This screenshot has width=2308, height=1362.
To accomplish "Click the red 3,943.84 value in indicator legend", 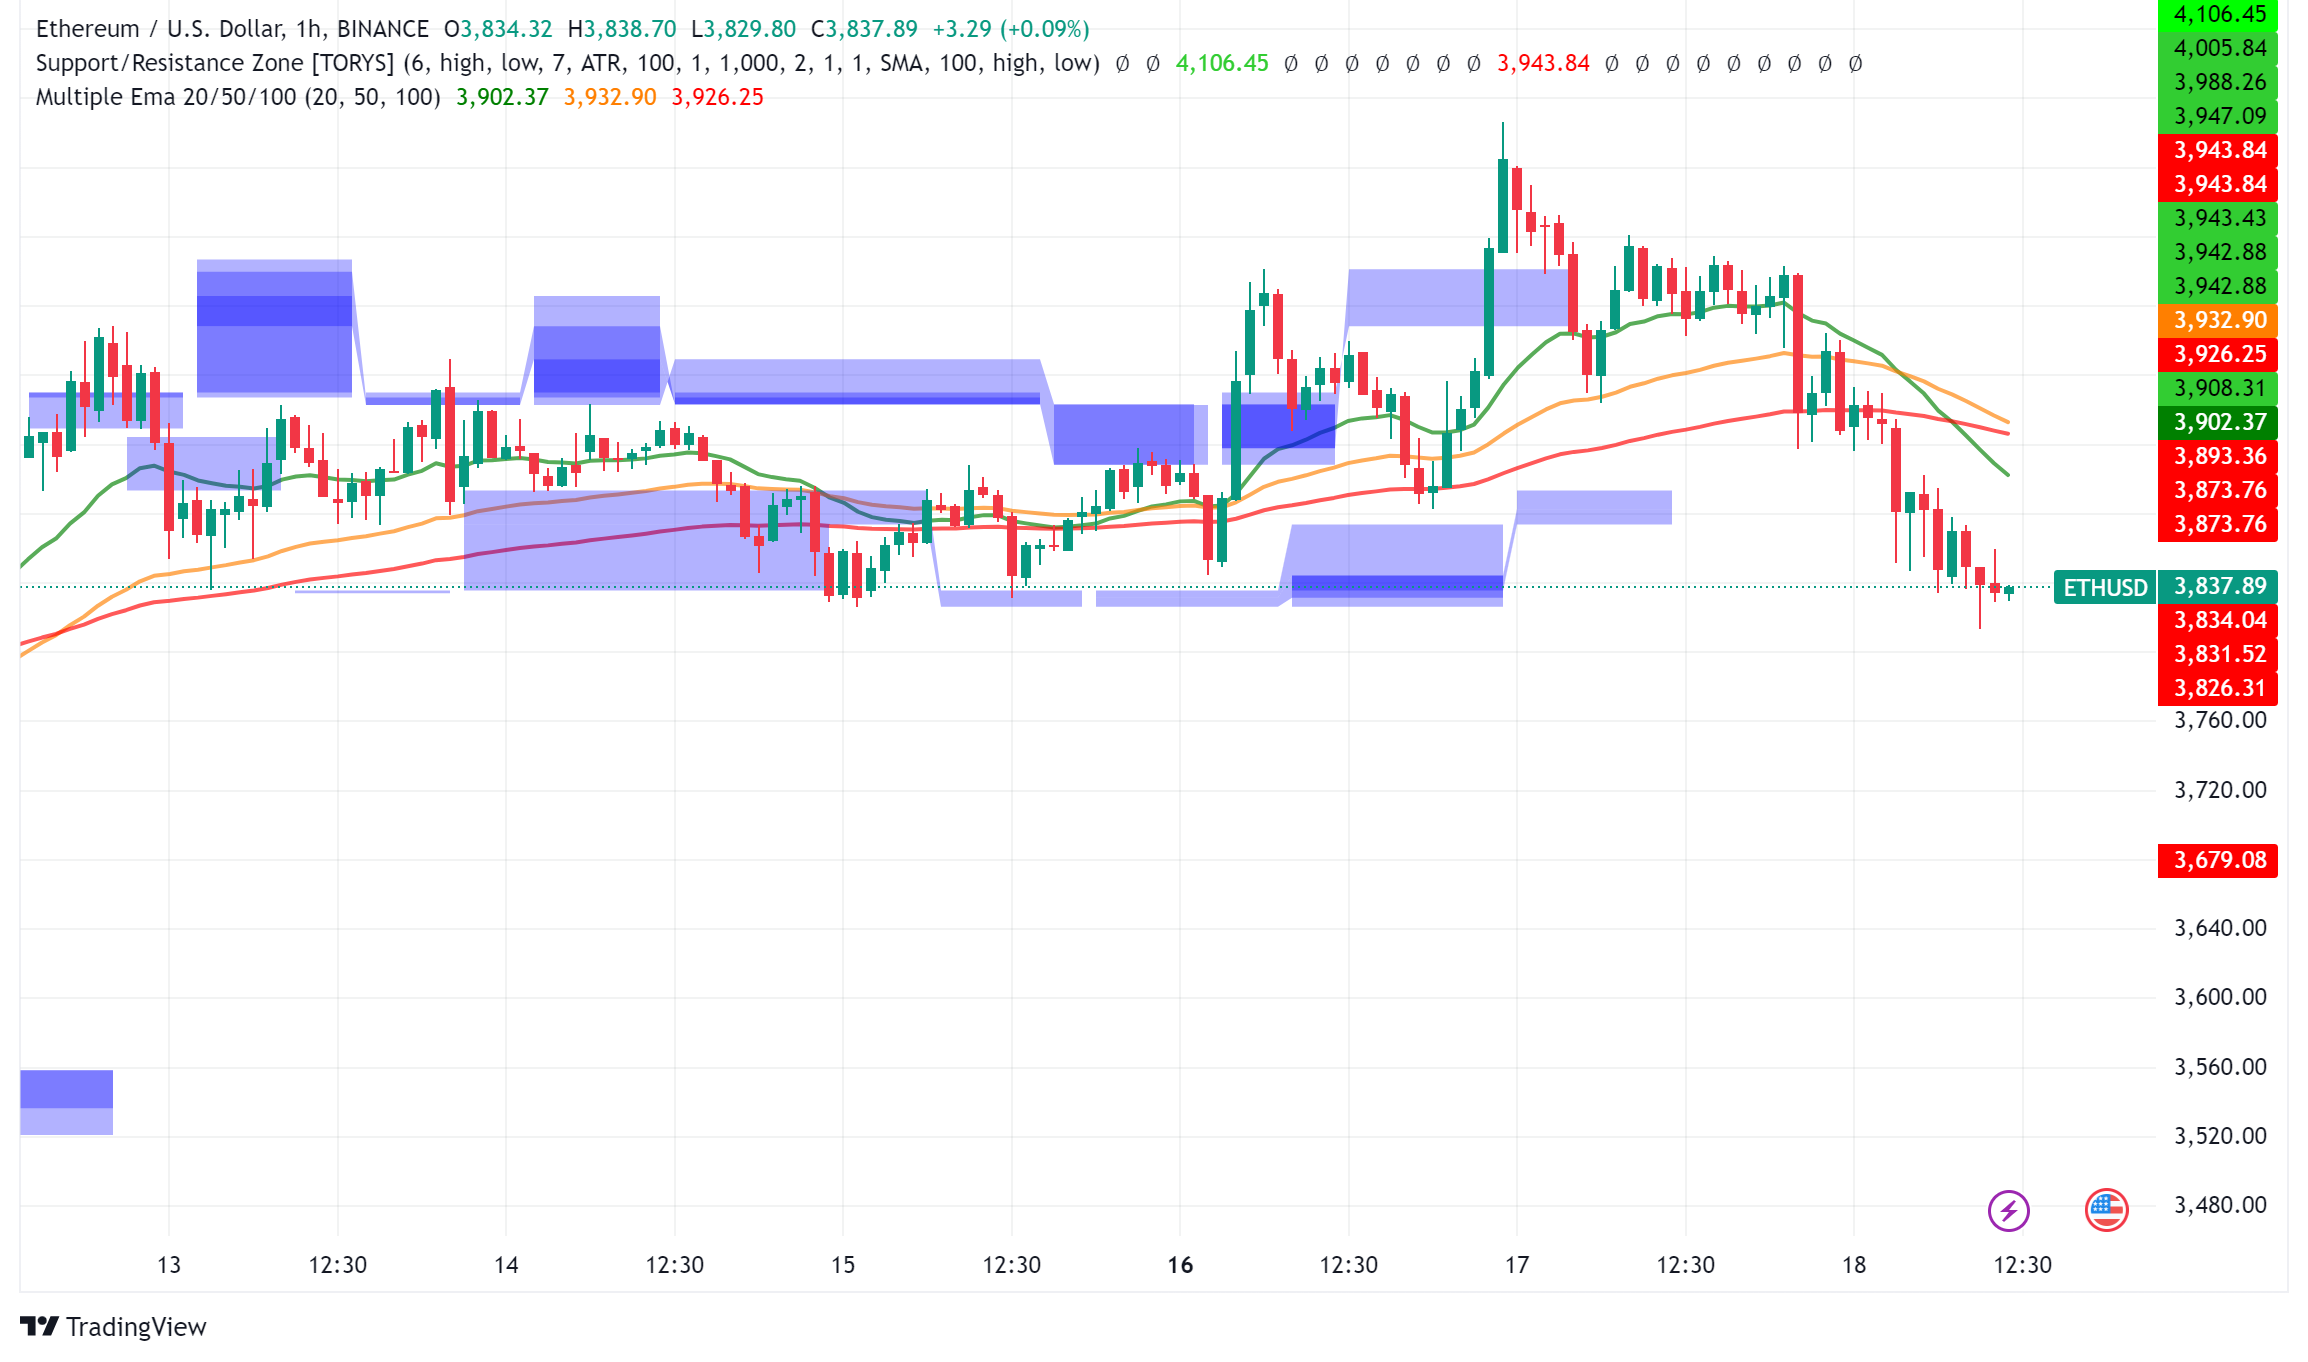I will coord(1543,63).
